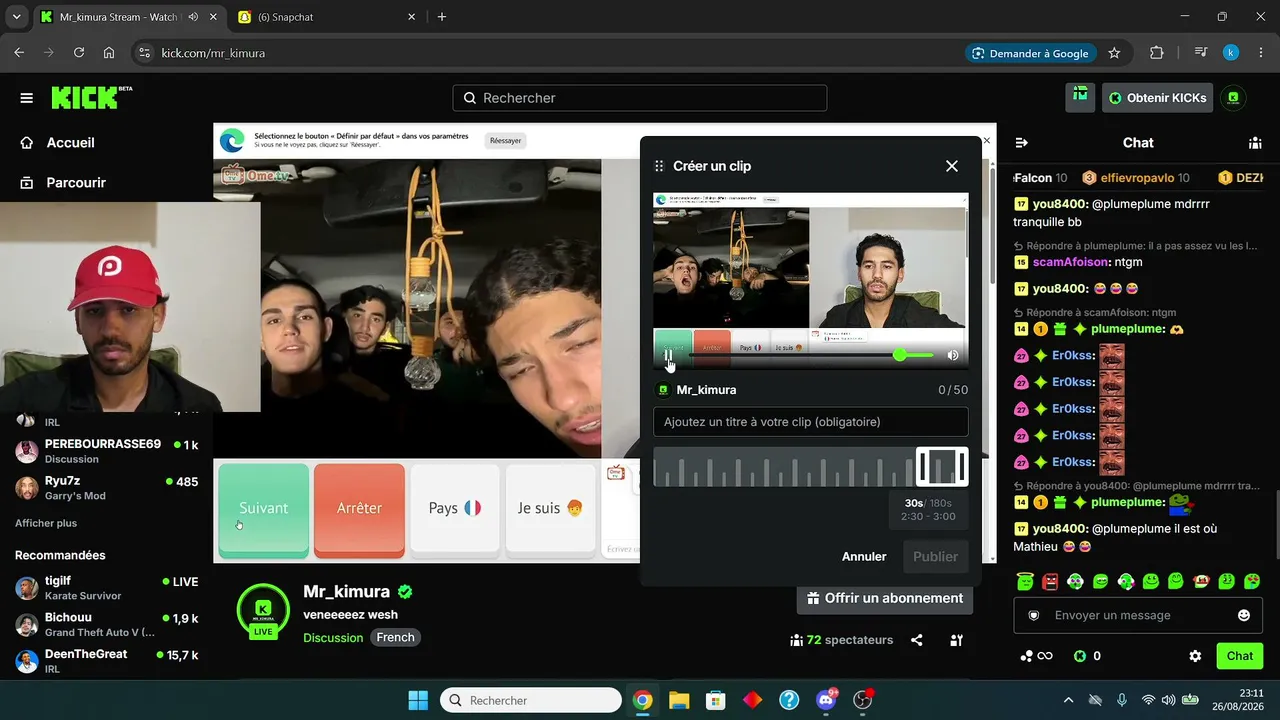This screenshot has height=720, width=1280.
Task: Click the Publier button
Action: click(x=935, y=556)
